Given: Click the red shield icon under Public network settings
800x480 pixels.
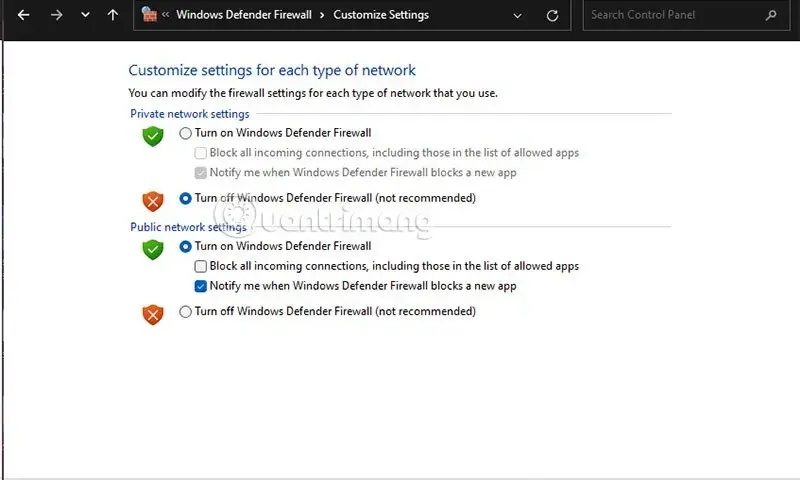Looking at the screenshot, I should point(153,315).
